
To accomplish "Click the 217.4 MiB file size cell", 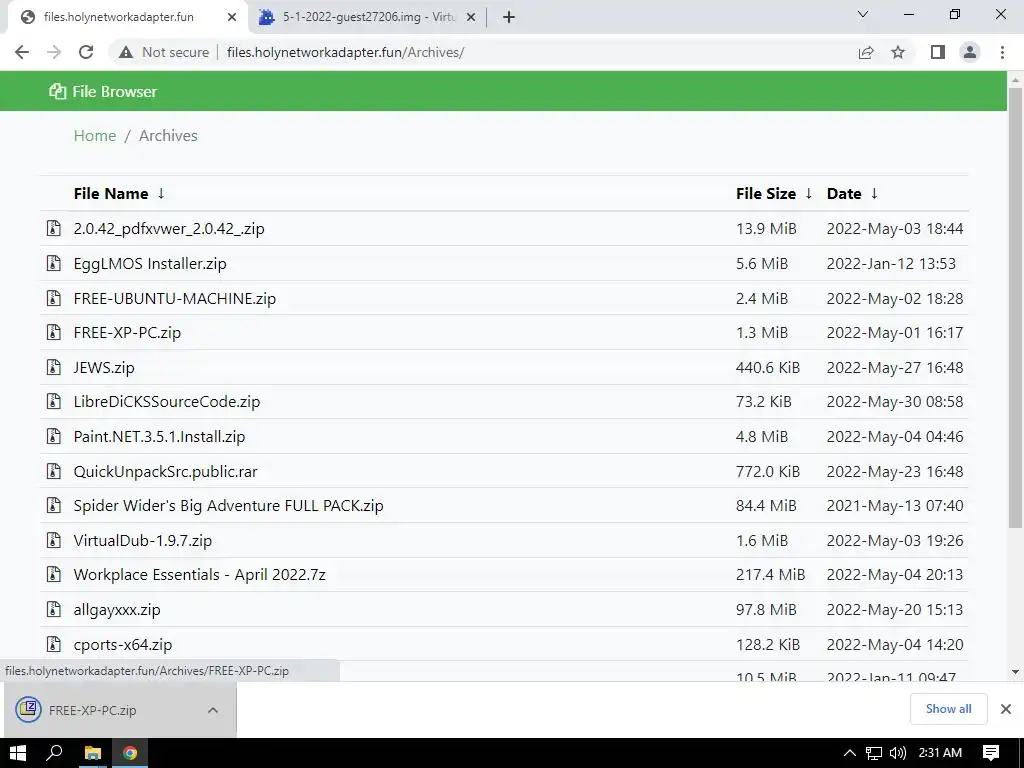I will (x=771, y=575).
